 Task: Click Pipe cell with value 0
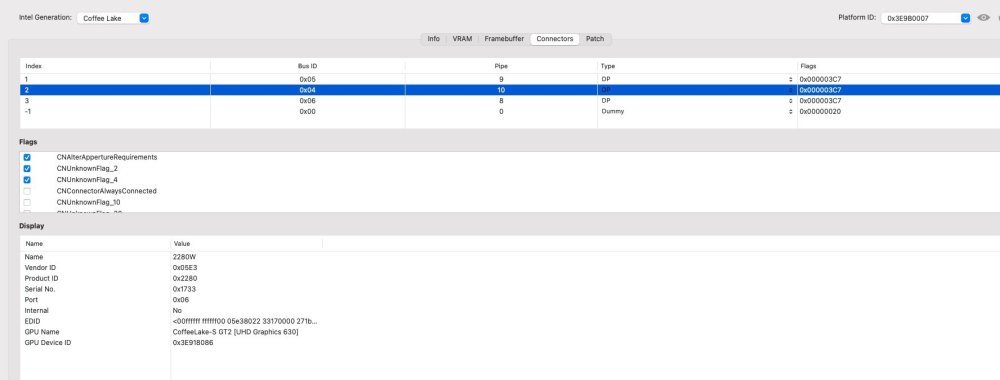click(501, 112)
